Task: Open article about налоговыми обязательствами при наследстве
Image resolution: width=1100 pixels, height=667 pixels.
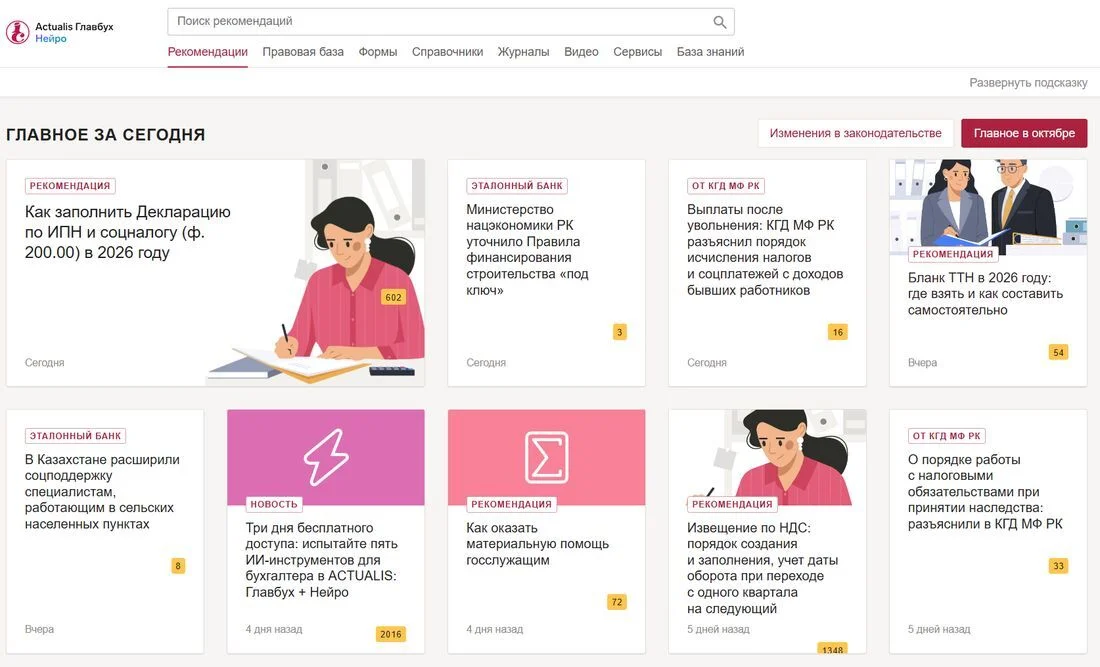Action: [985, 492]
